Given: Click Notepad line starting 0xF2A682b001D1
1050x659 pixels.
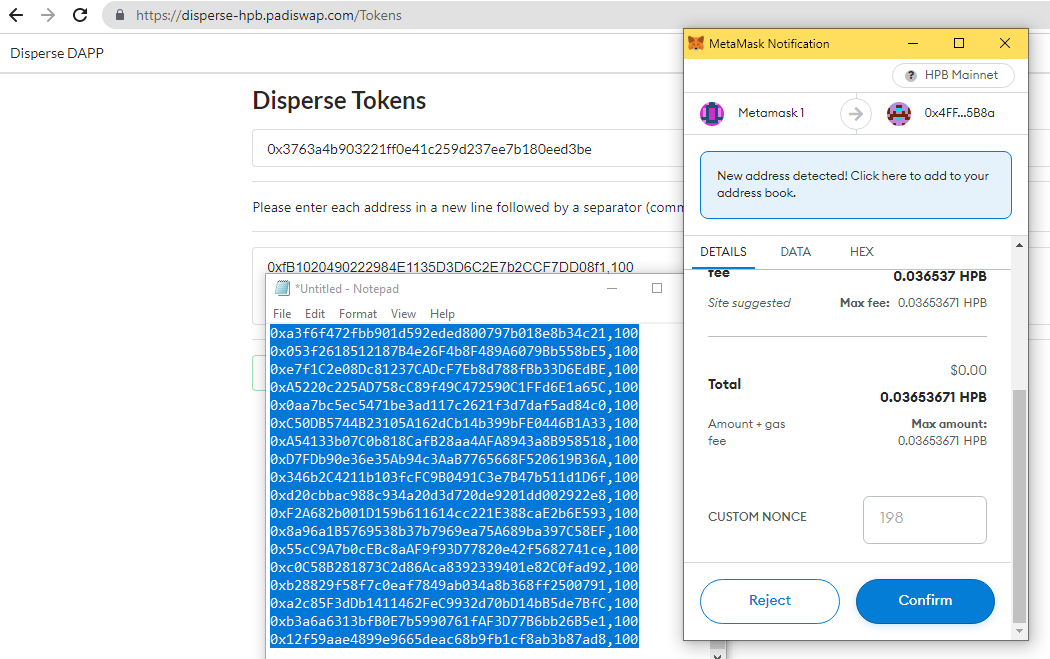Looking at the screenshot, I should pos(455,513).
